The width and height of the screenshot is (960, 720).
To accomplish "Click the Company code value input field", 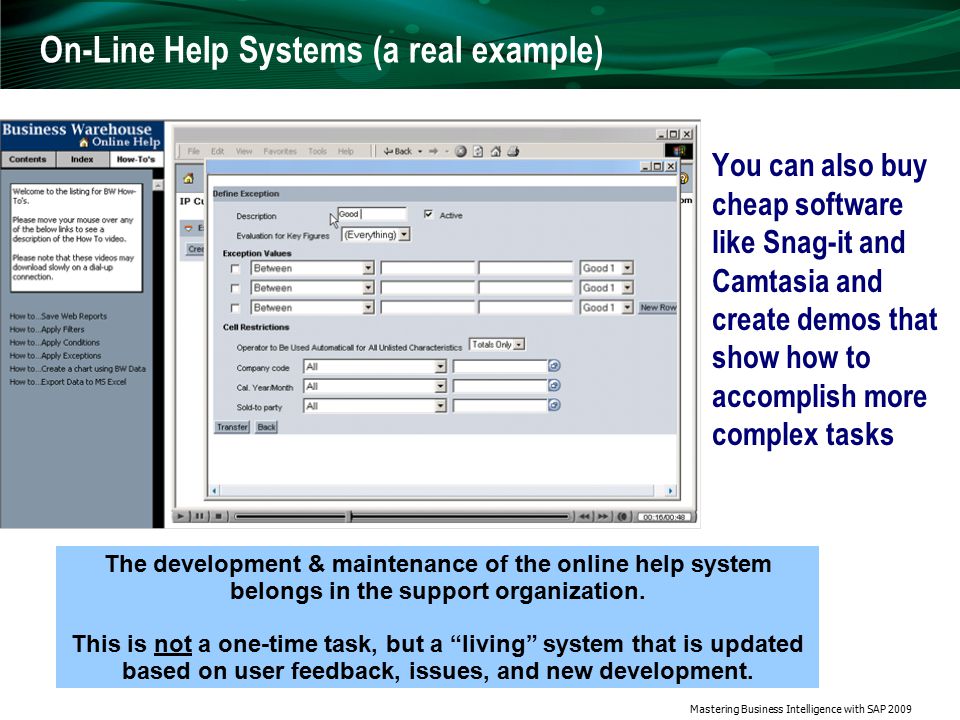I will (x=500, y=367).
